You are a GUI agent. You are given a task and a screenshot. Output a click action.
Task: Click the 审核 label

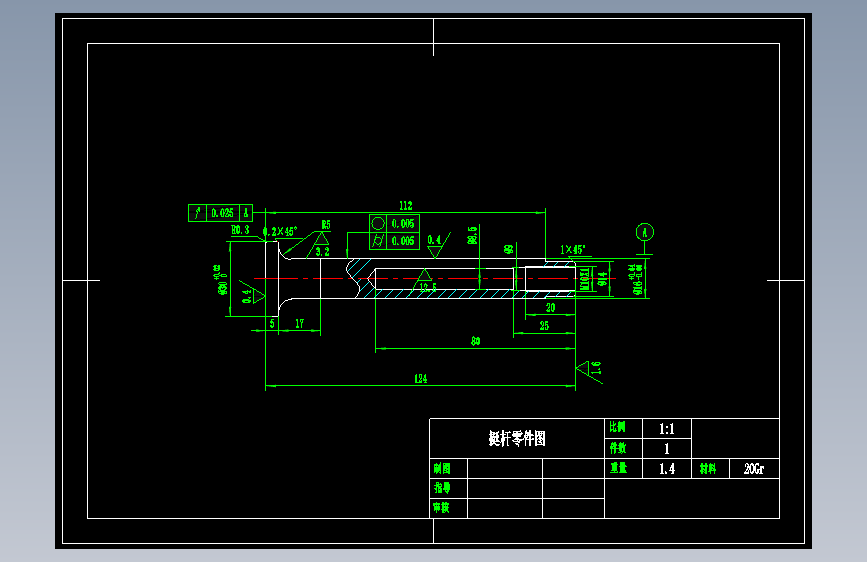pos(441,507)
